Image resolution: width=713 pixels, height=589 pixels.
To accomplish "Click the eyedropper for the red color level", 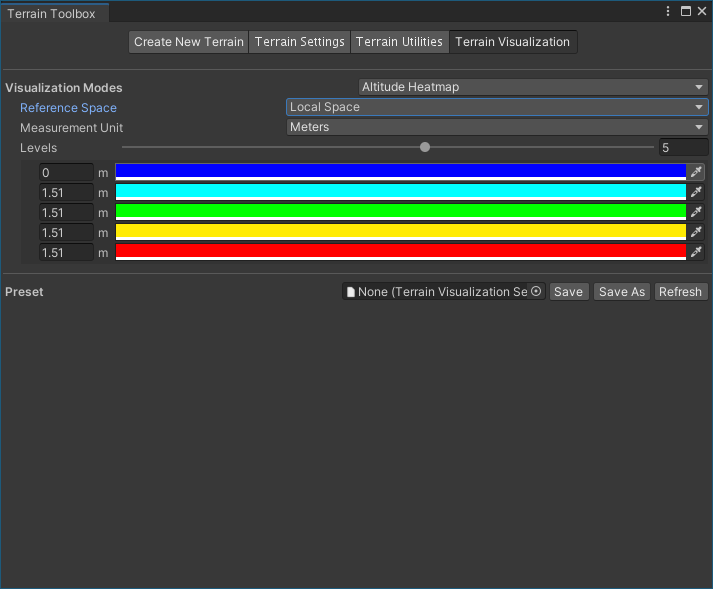I will coord(697,252).
